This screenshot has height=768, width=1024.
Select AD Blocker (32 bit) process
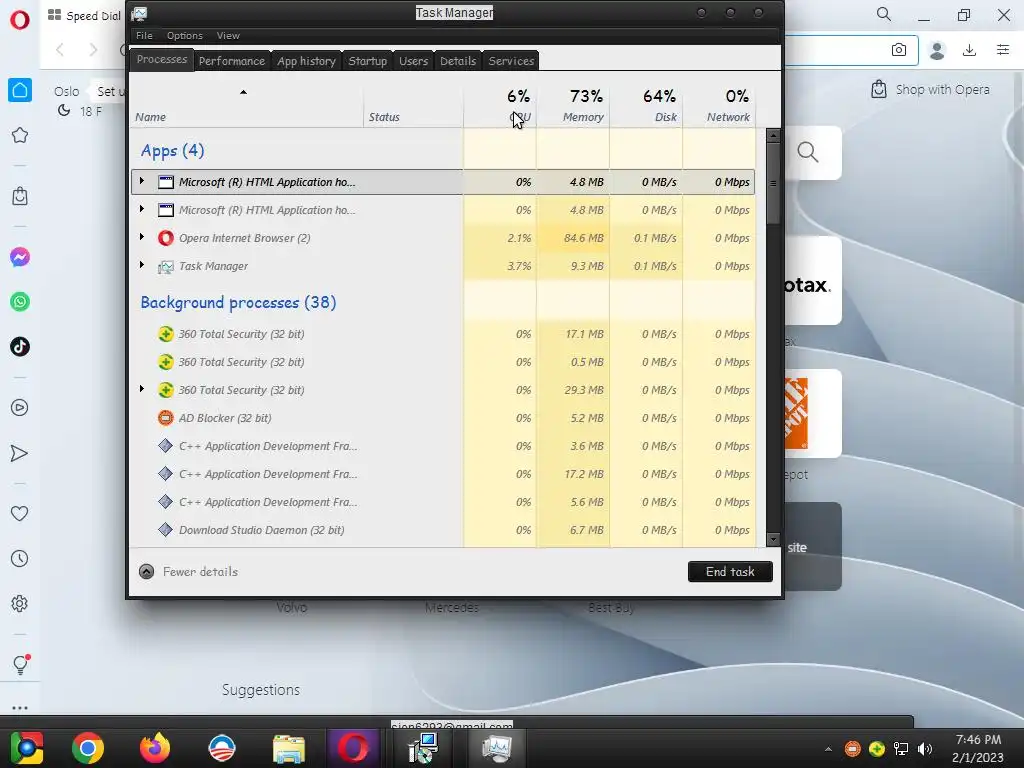pyautogui.click(x=443, y=418)
